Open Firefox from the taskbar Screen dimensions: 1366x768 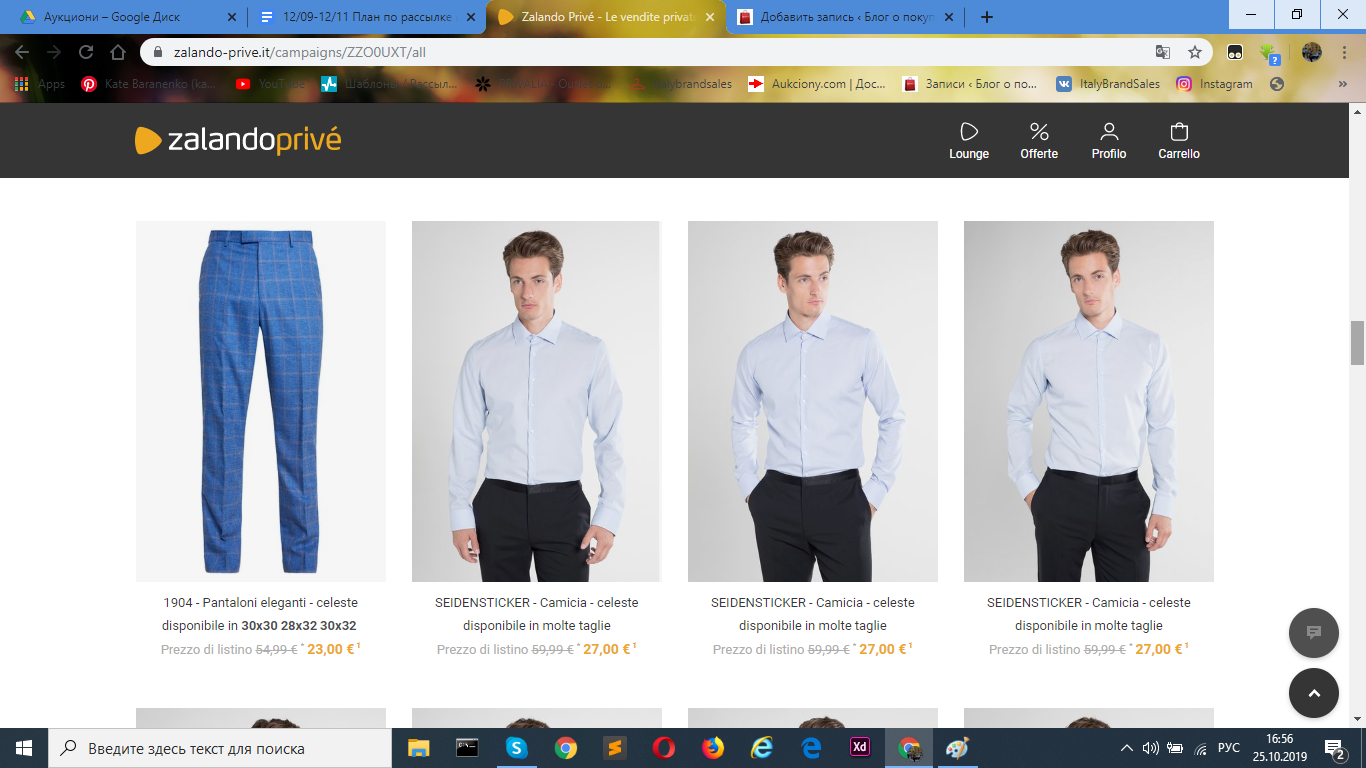pyautogui.click(x=712, y=748)
